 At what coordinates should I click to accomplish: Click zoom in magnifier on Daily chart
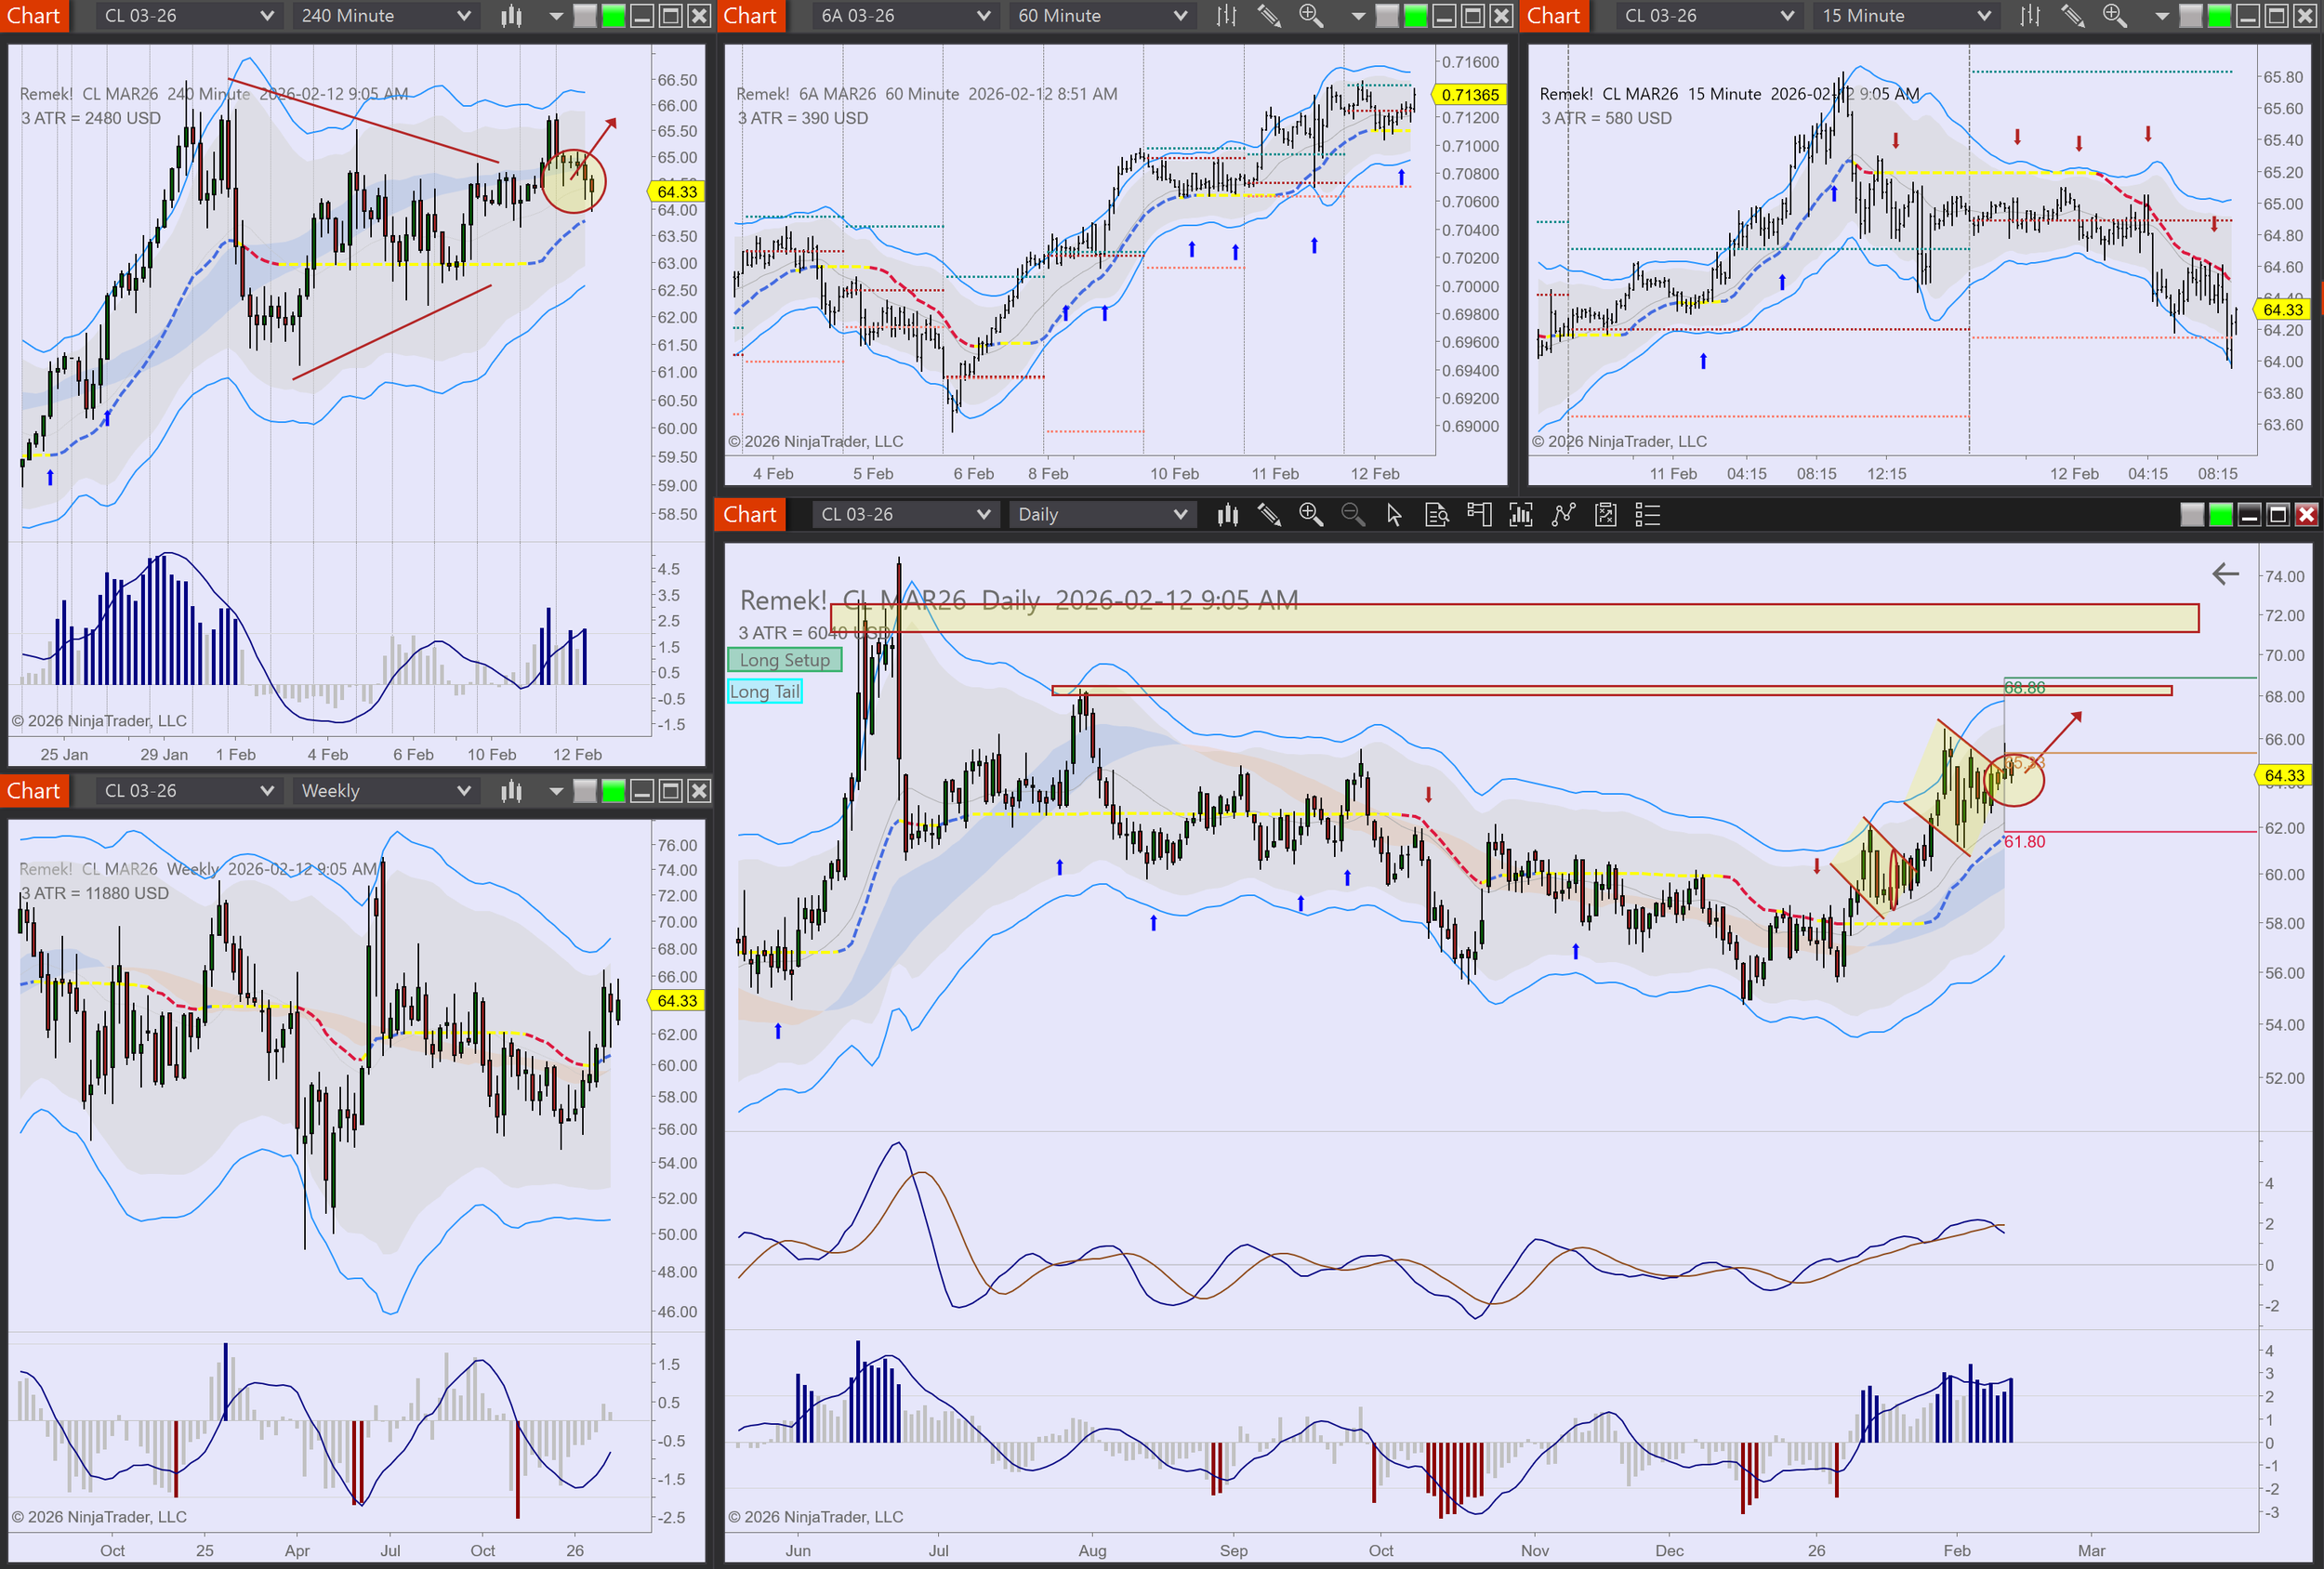pos(1310,514)
